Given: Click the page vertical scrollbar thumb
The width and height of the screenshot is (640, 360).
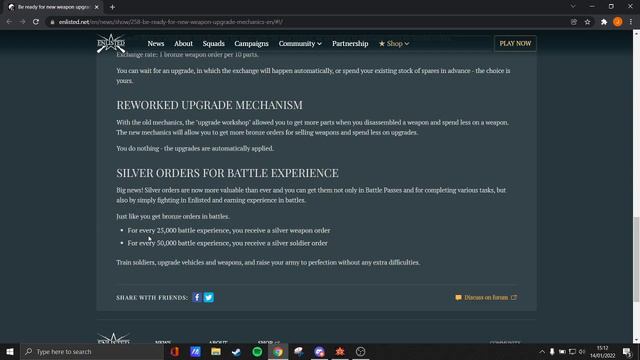Looking at the screenshot, I should point(636,260).
